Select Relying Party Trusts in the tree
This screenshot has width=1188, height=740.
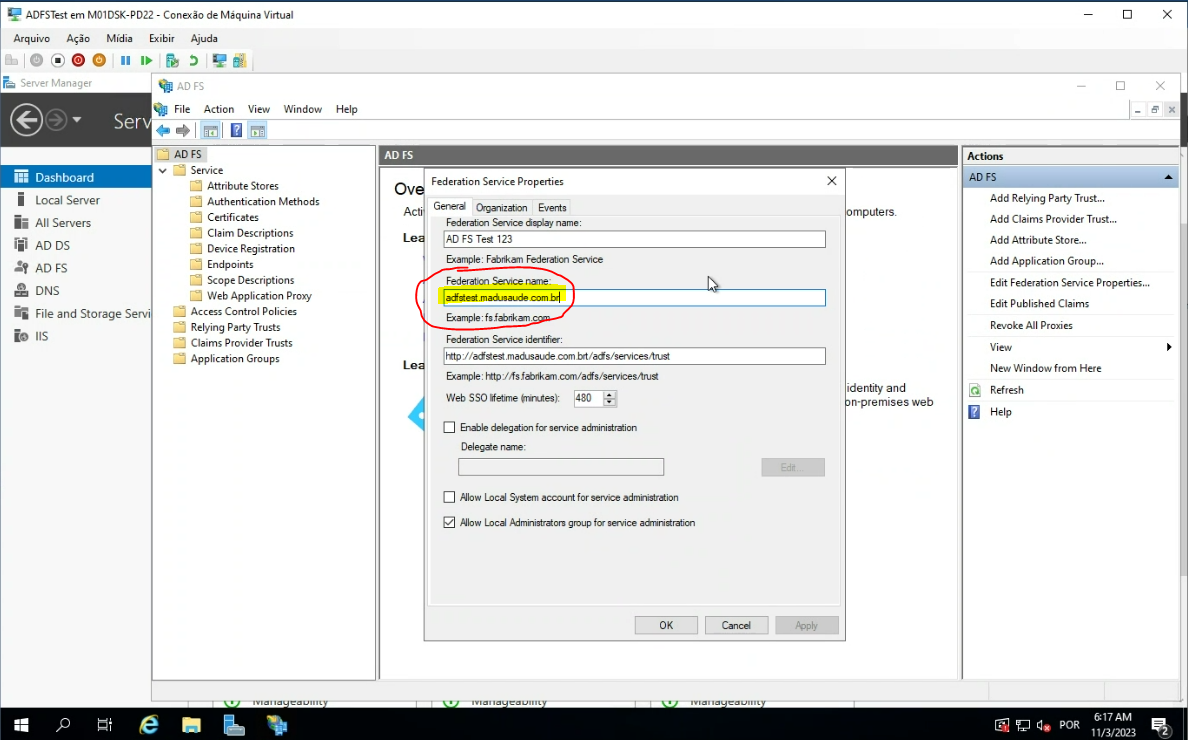click(236, 327)
